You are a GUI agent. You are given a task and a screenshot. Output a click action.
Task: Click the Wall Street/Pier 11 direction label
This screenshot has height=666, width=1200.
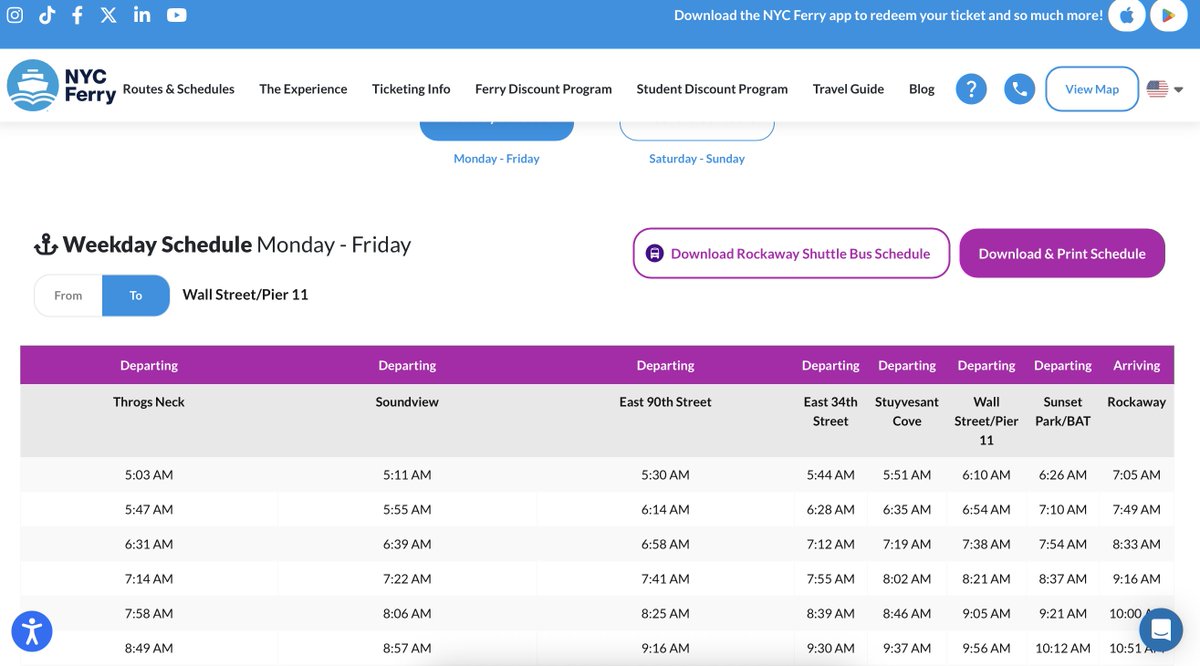(x=245, y=295)
